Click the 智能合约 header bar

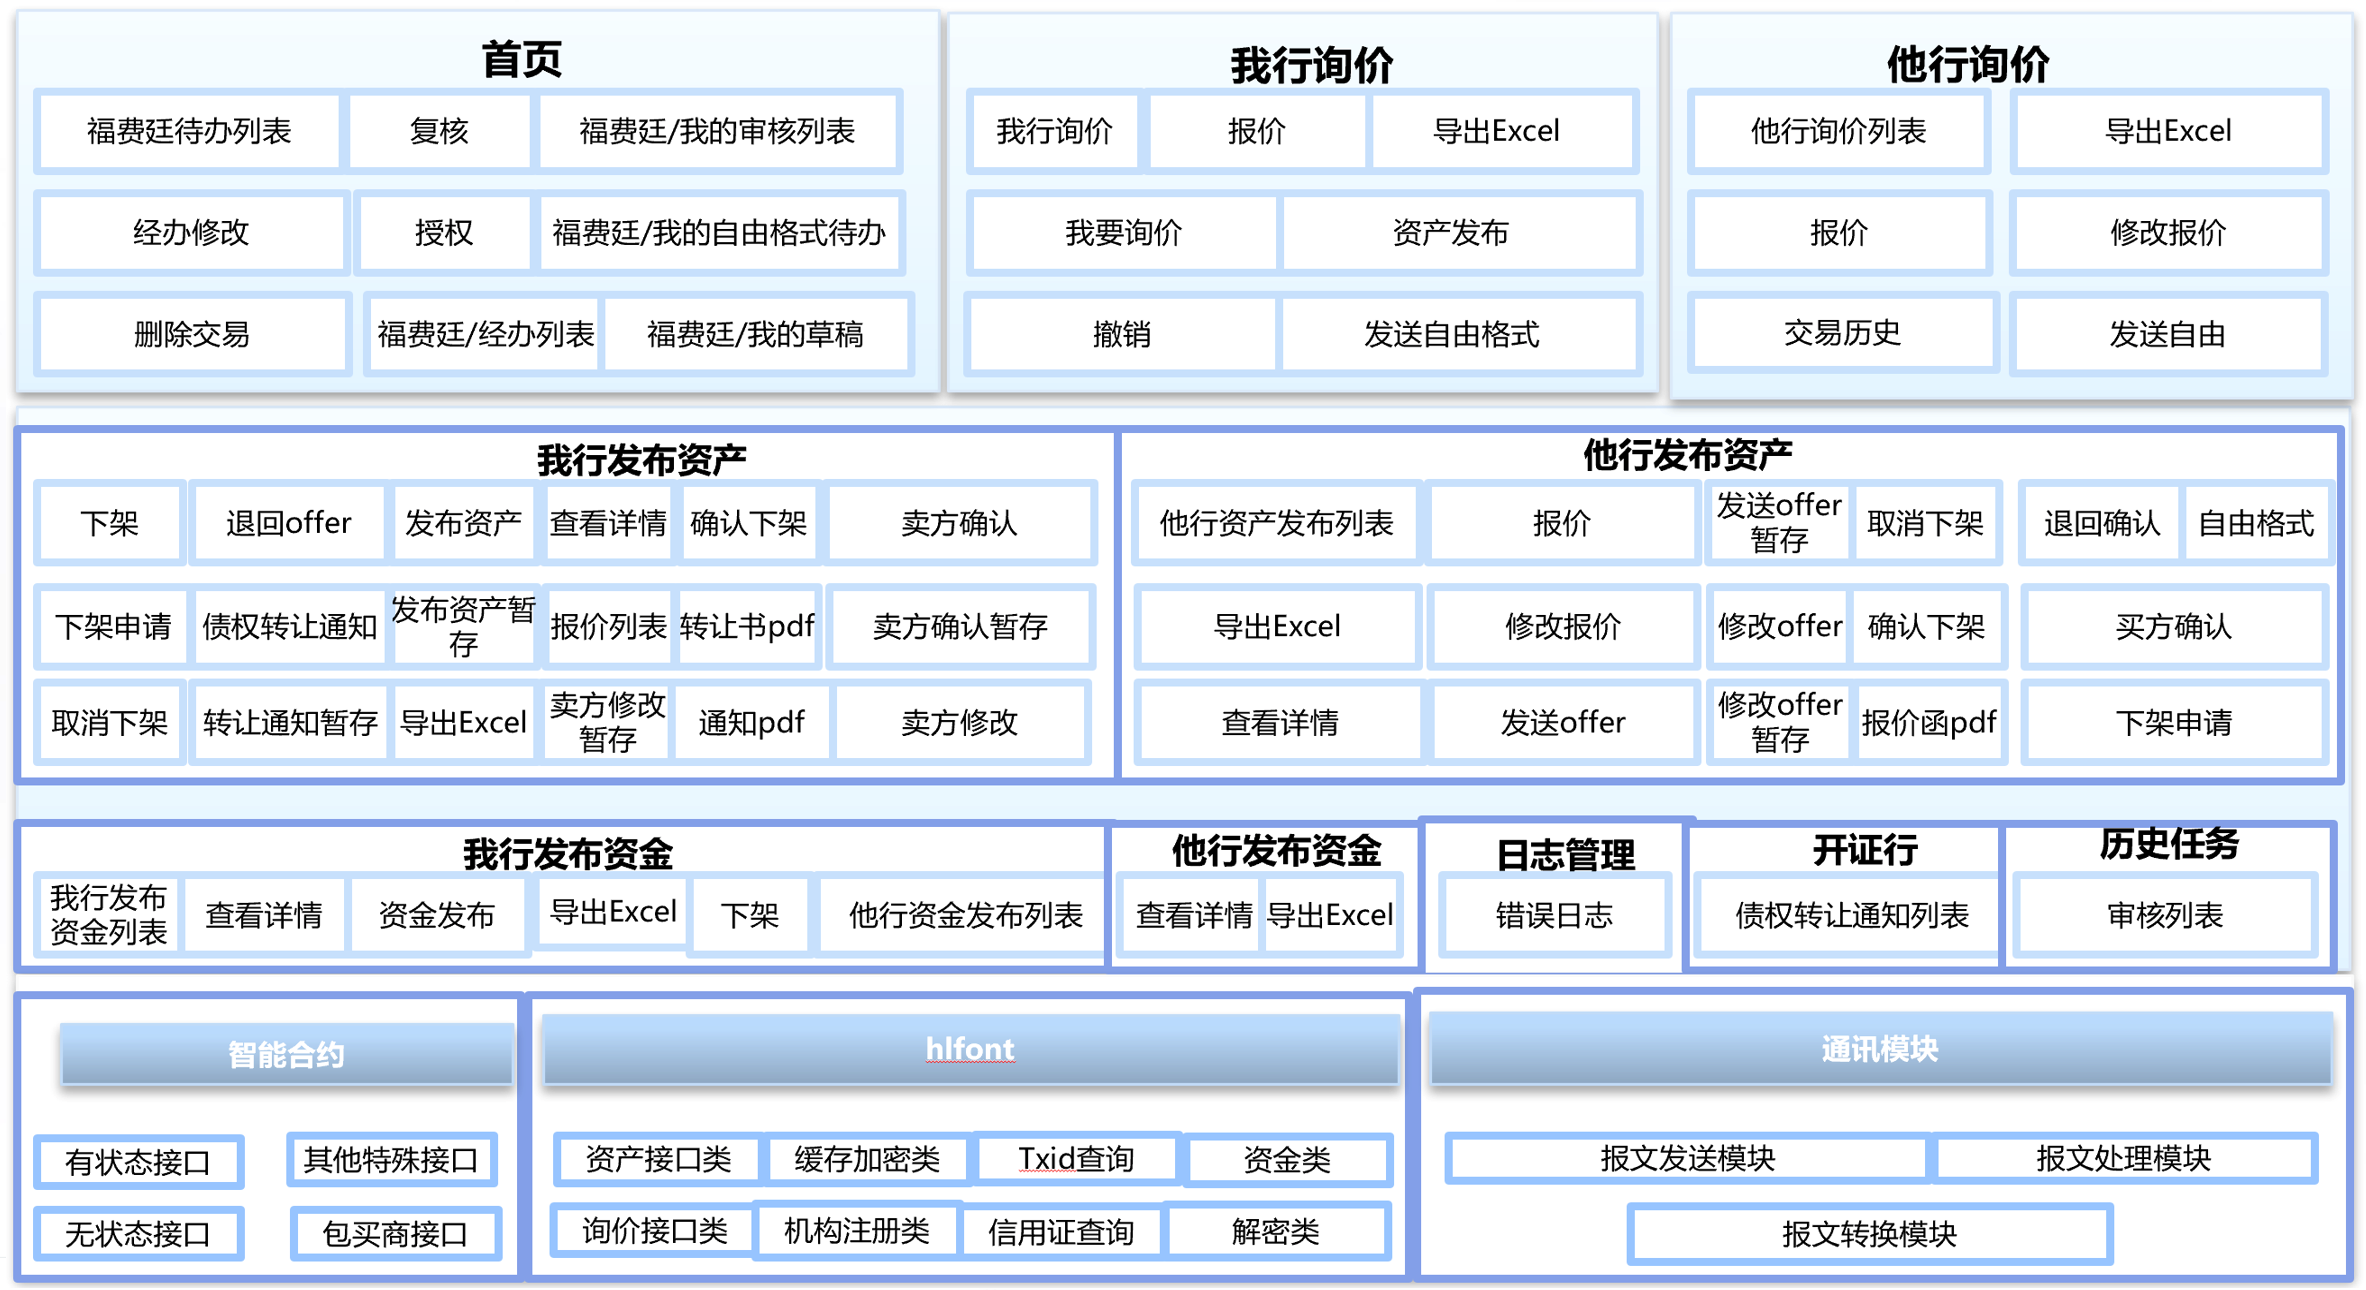(x=286, y=1054)
